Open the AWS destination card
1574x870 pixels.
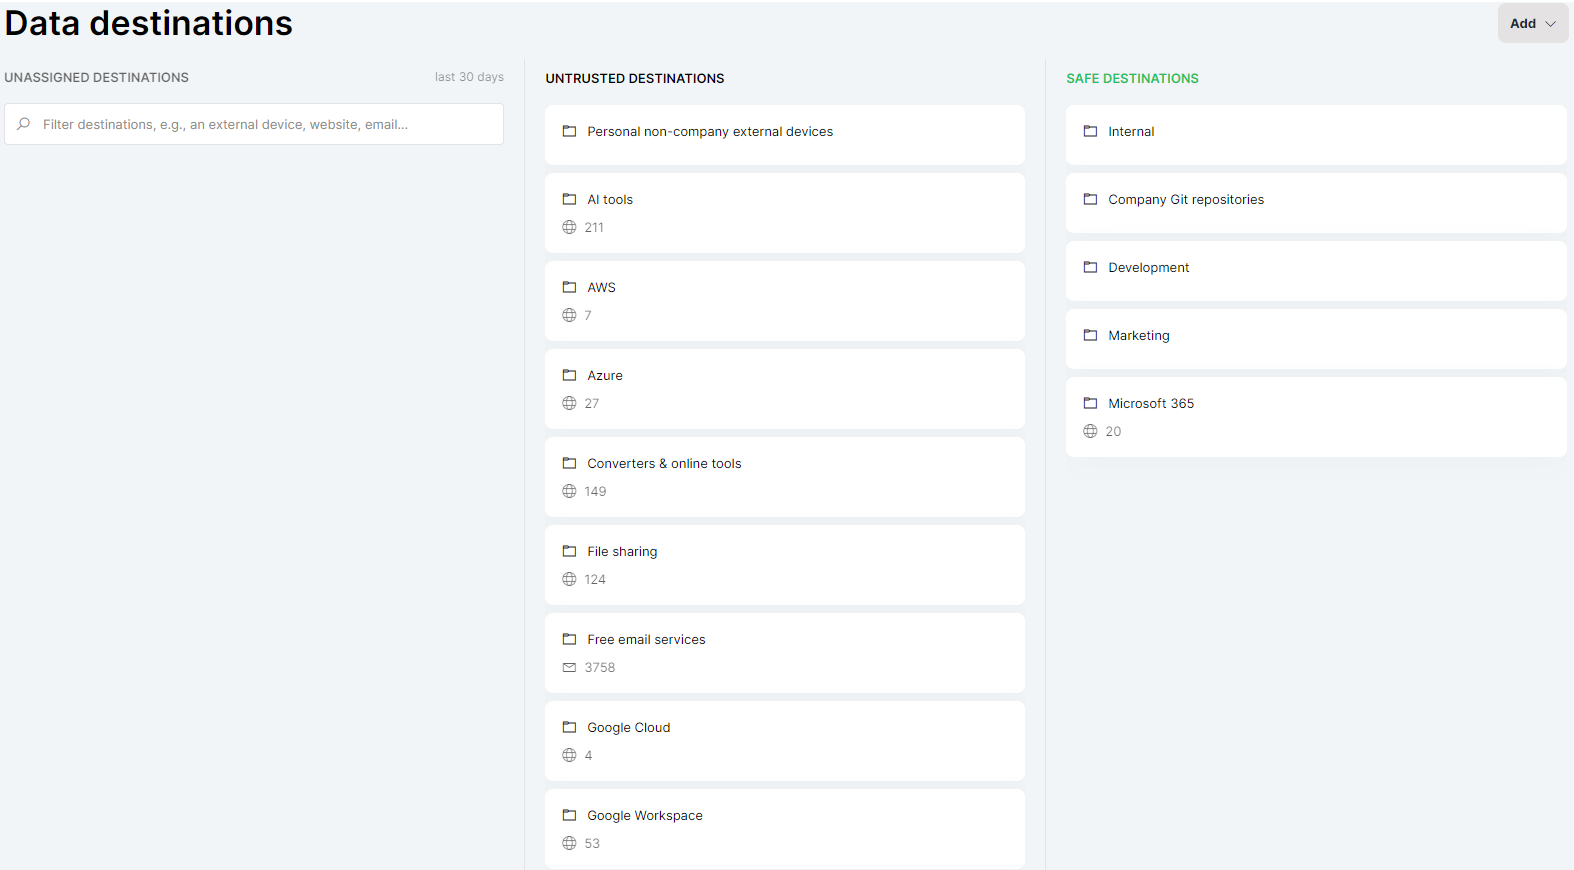coord(785,301)
